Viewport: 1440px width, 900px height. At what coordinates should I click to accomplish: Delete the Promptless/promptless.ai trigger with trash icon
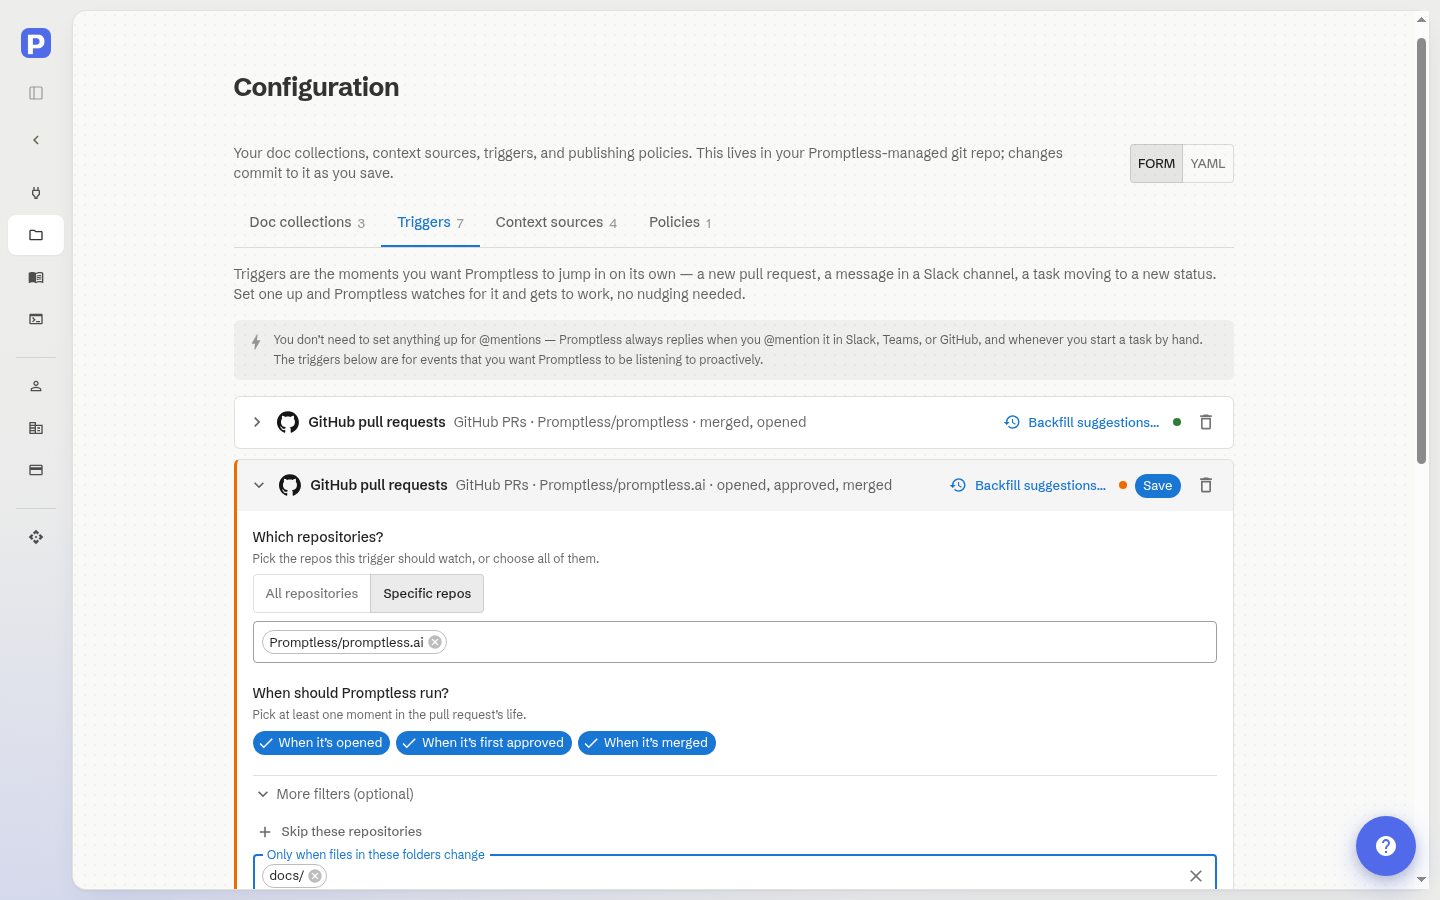click(x=1206, y=485)
